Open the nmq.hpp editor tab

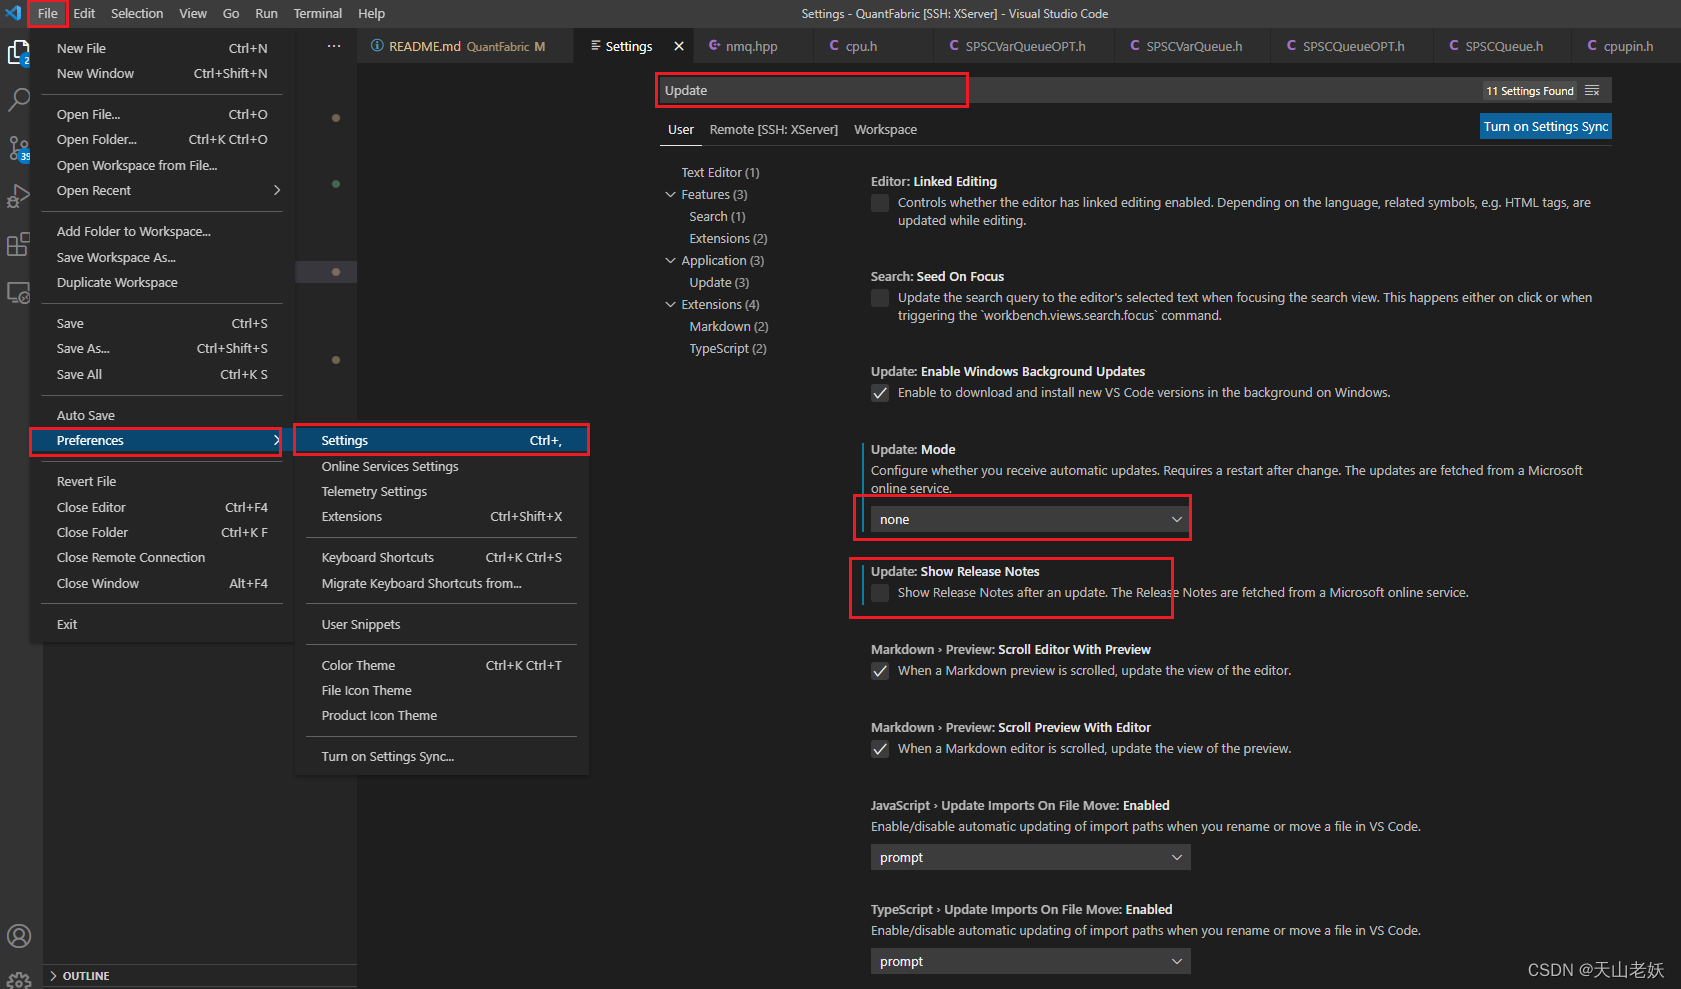tap(752, 46)
